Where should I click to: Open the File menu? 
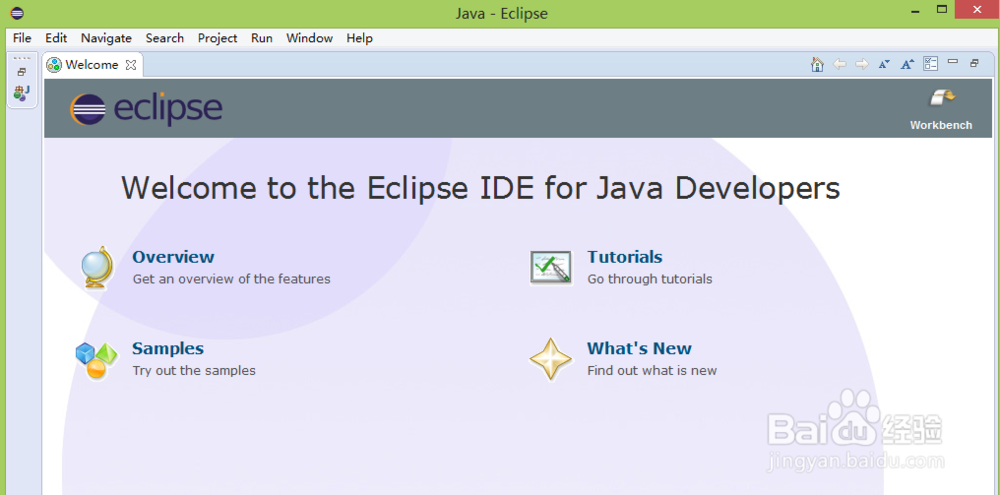tap(22, 38)
